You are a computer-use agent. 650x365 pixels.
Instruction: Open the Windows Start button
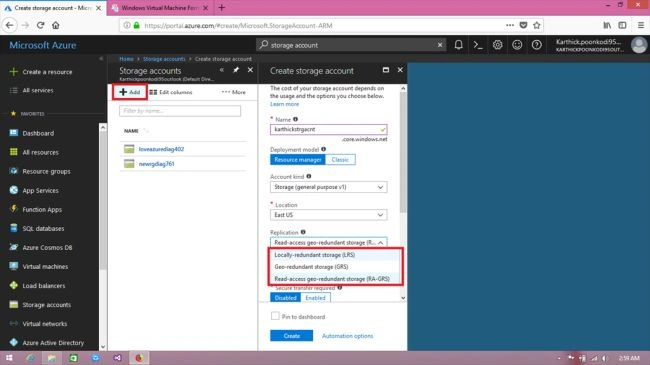pos(9,358)
